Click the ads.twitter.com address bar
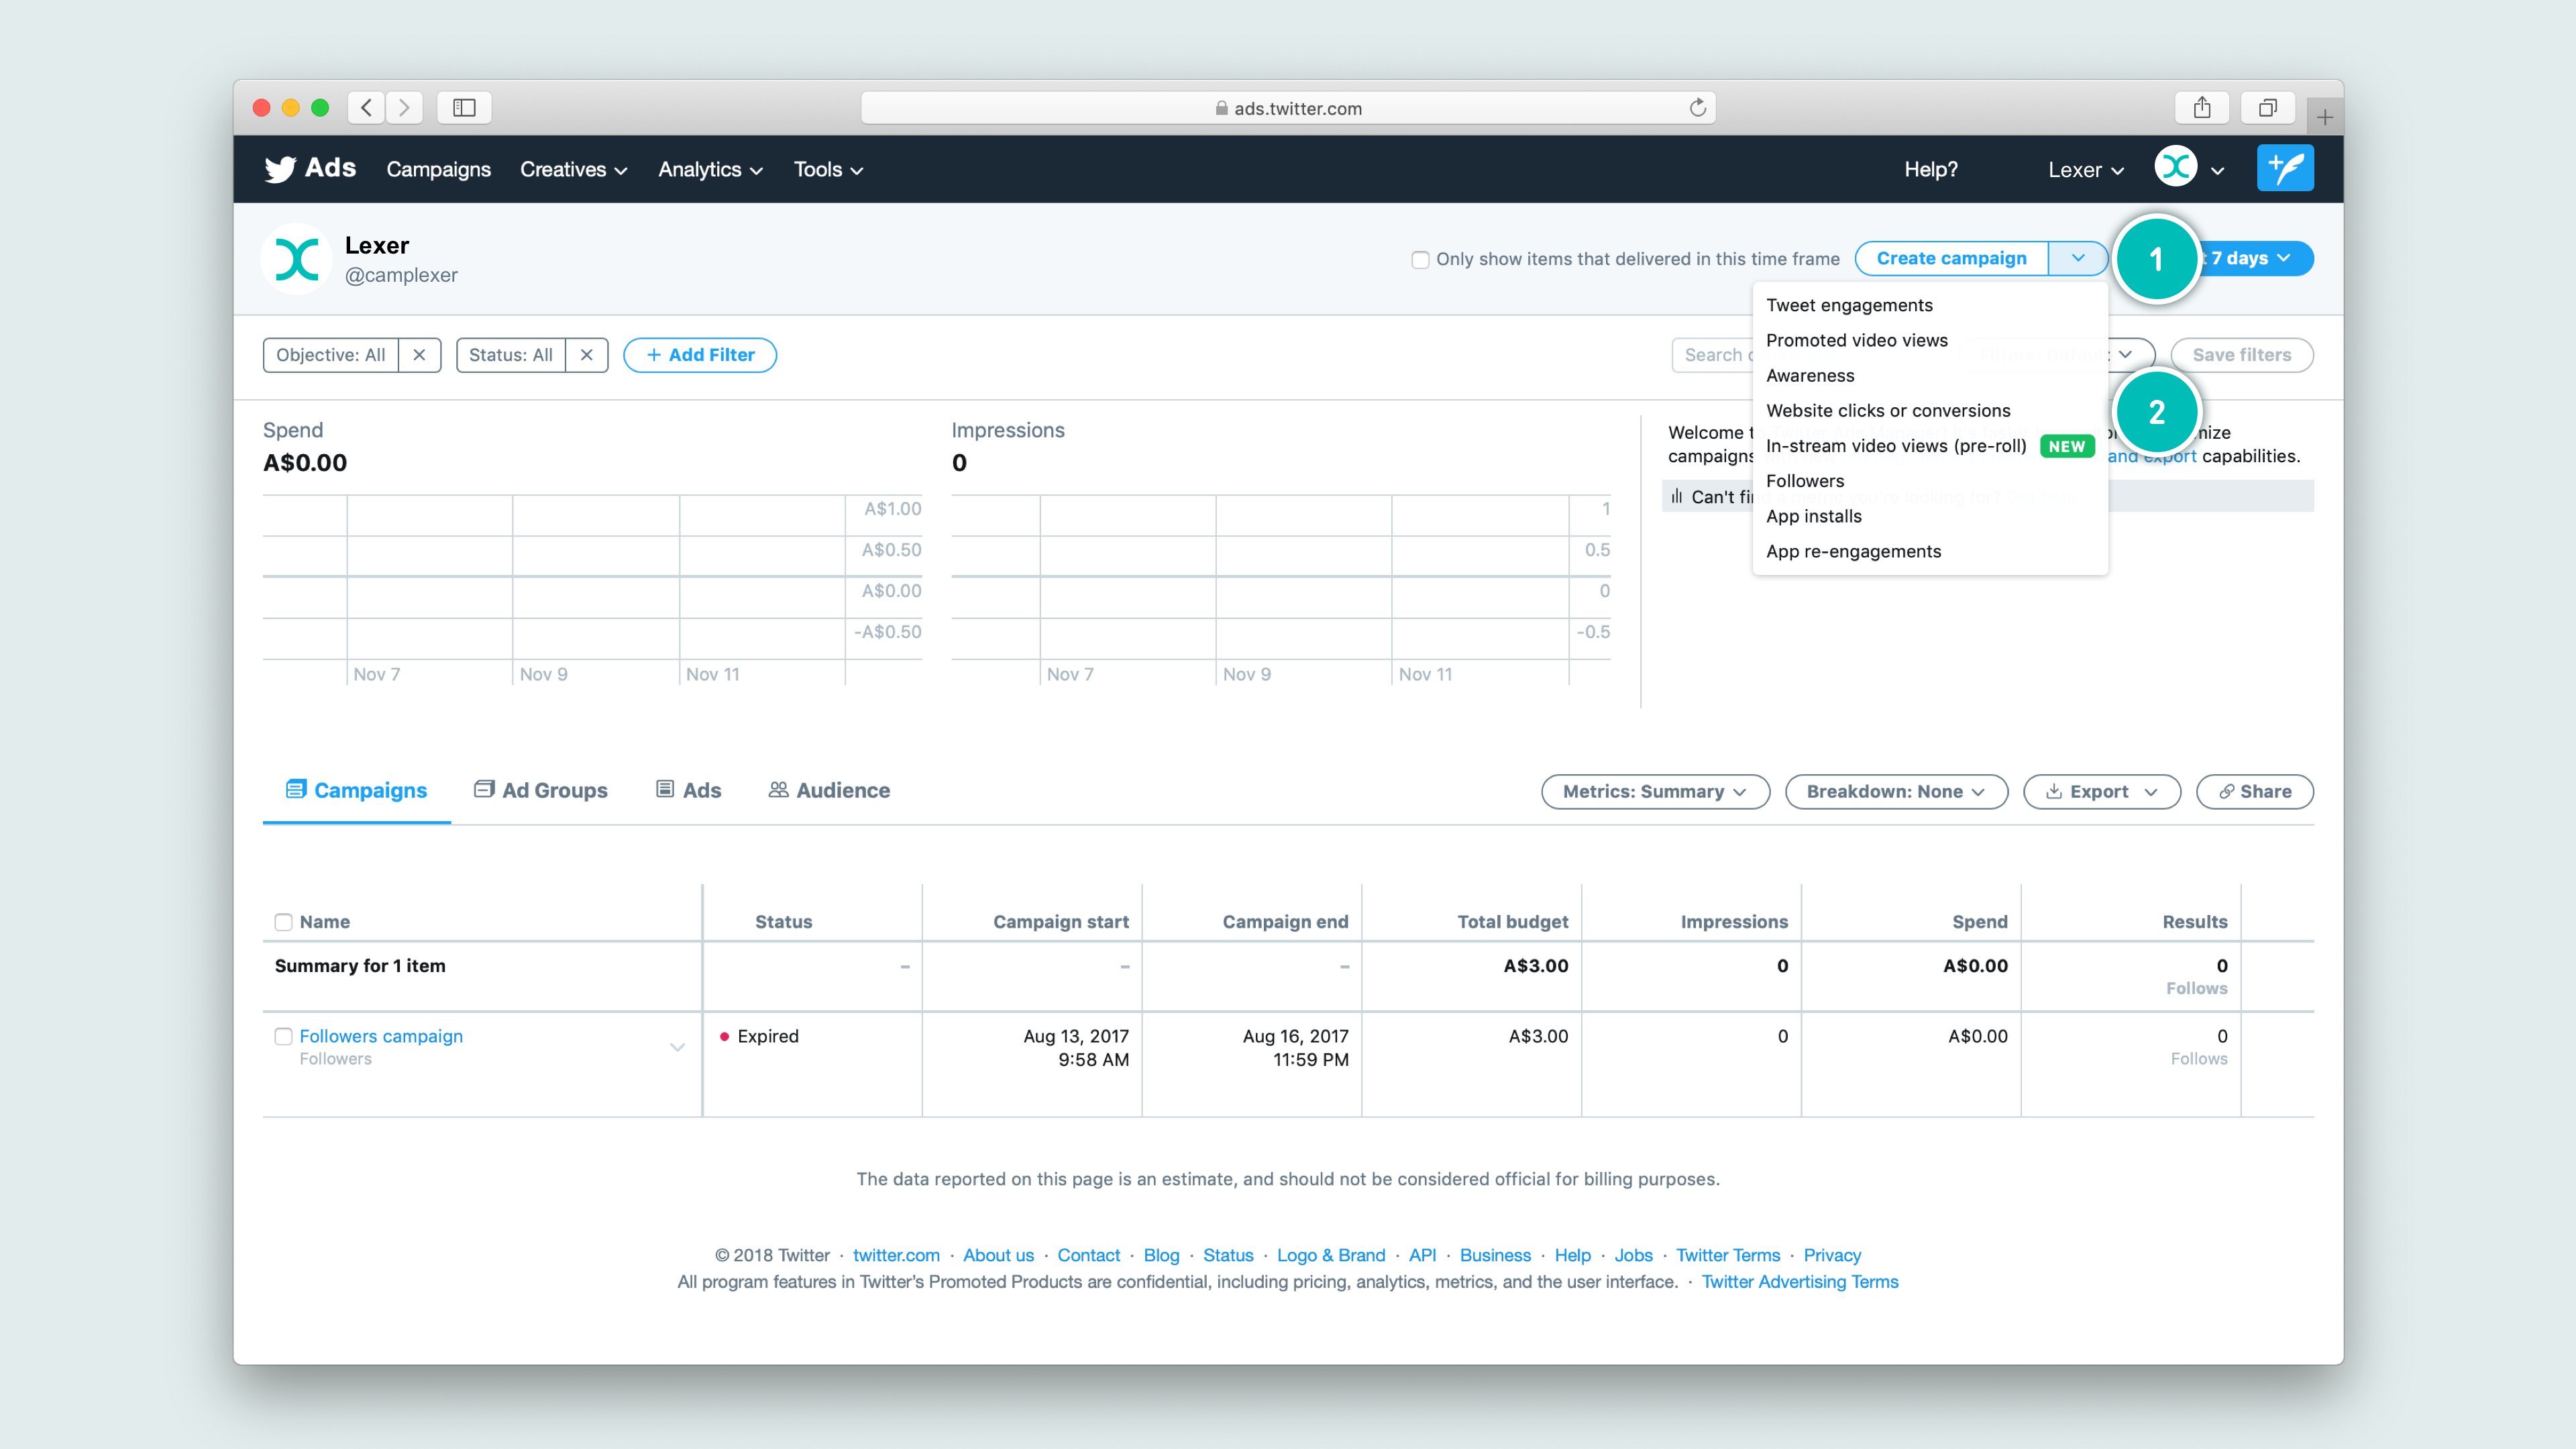The height and width of the screenshot is (1449, 2576). click(x=1288, y=107)
